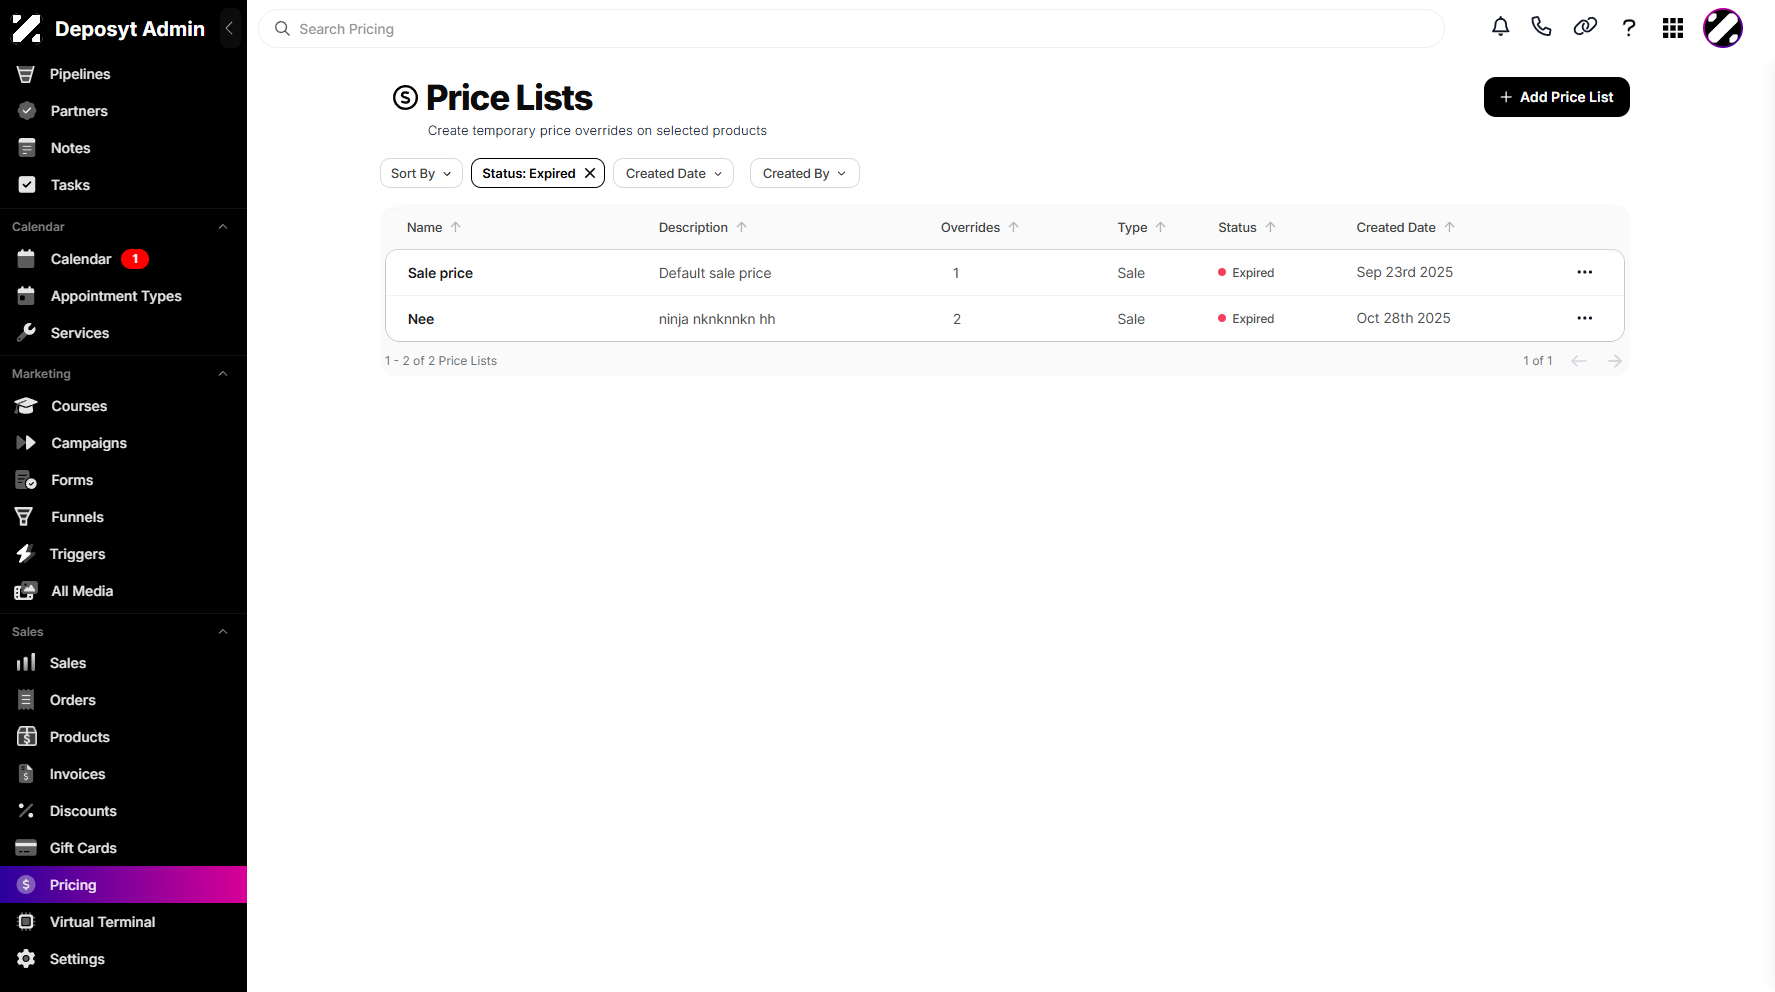The width and height of the screenshot is (1775, 992).
Task: Click the Notes sidebar icon
Action: [x=27, y=148]
